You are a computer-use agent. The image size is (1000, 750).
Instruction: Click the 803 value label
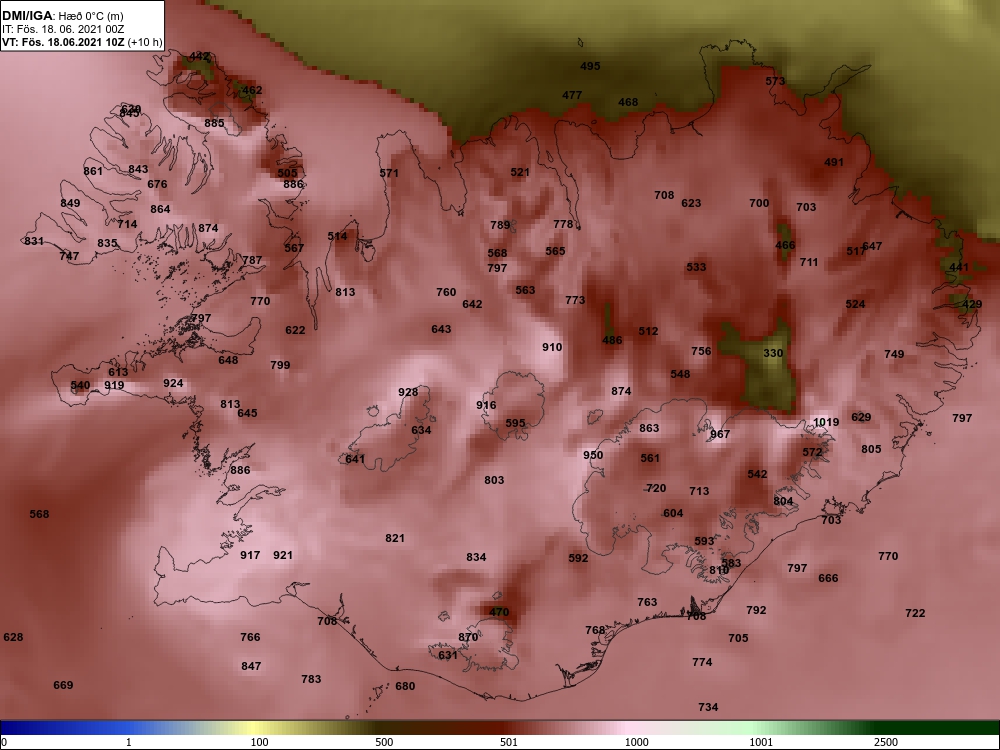[x=494, y=480]
